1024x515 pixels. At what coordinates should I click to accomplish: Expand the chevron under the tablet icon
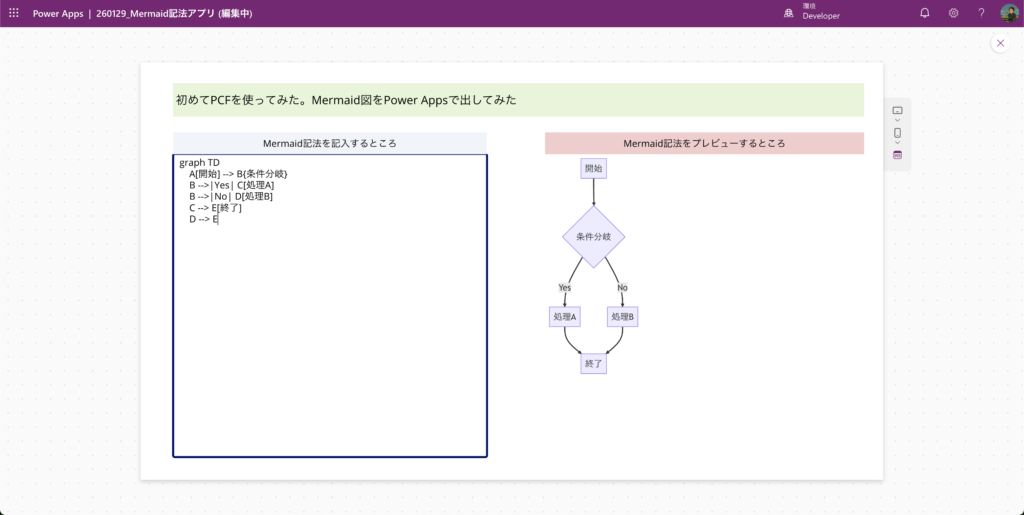(x=897, y=121)
